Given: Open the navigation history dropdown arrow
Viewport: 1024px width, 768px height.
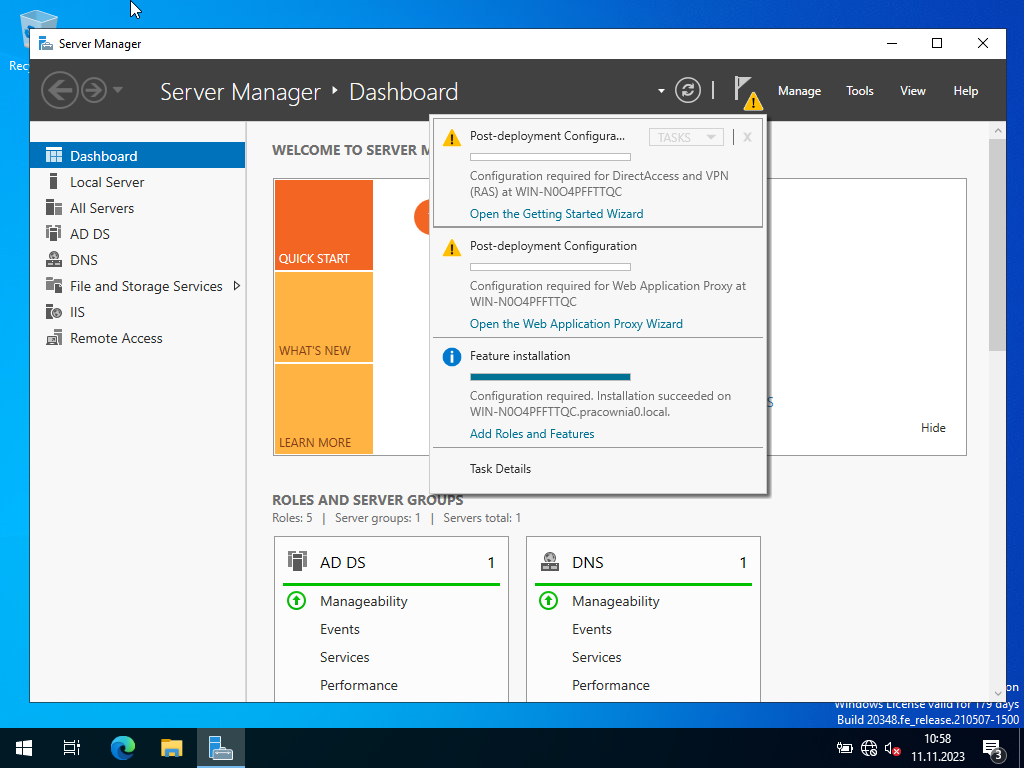Looking at the screenshot, I should pos(118,89).
